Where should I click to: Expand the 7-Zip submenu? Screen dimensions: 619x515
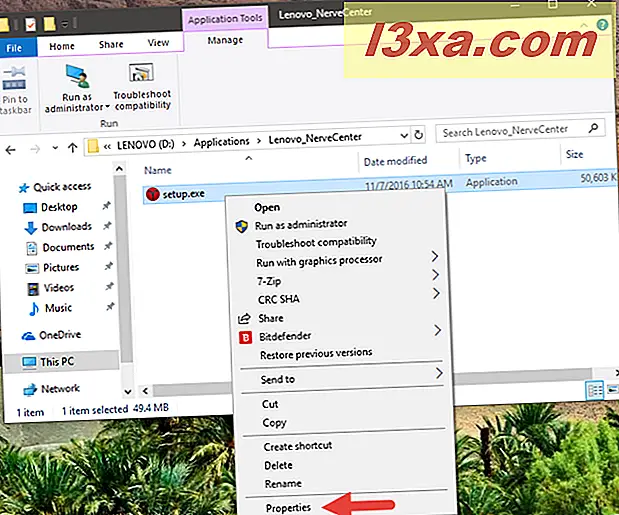pos(435,275)
